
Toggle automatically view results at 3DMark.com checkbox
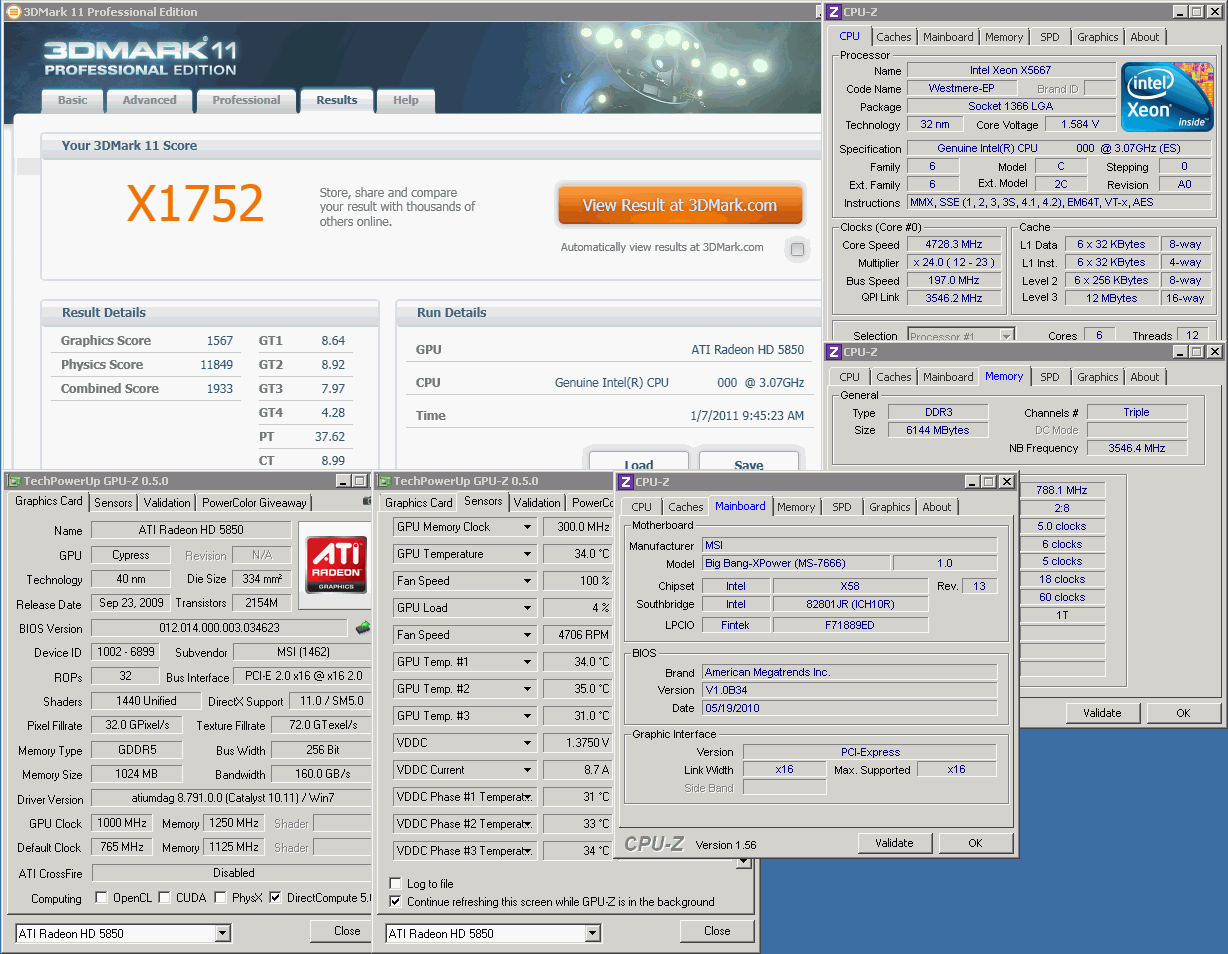tap(797, 249)
